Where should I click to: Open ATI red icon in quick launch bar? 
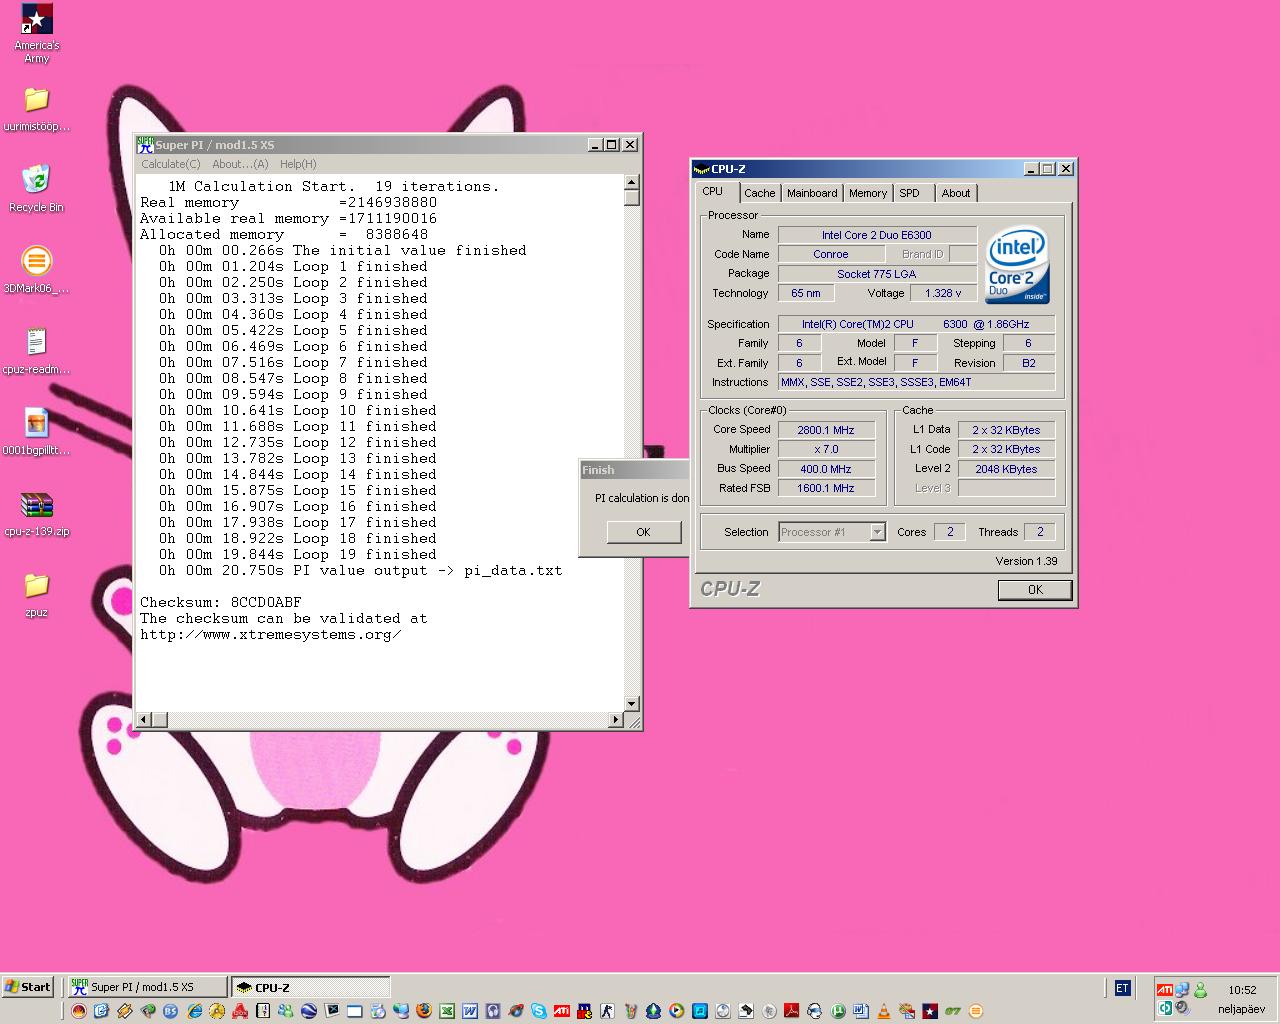tap(561, 1011)
